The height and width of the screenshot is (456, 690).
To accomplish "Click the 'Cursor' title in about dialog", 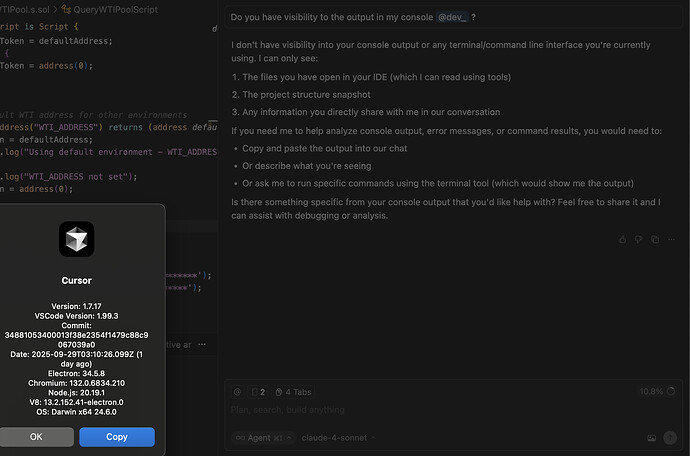I will (76, 280).
